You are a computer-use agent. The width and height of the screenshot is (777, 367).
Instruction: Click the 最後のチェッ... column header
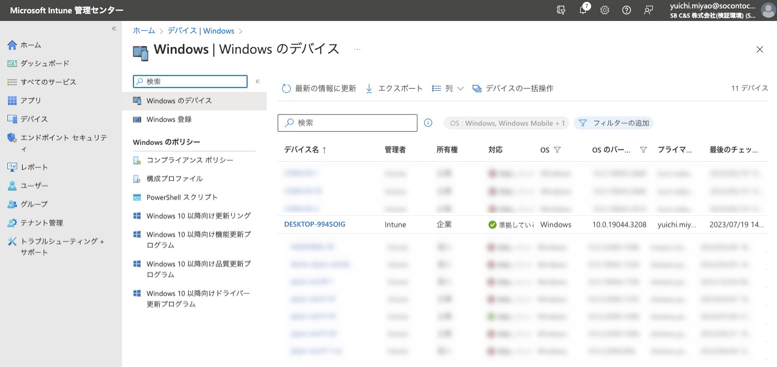pos(734,150)
